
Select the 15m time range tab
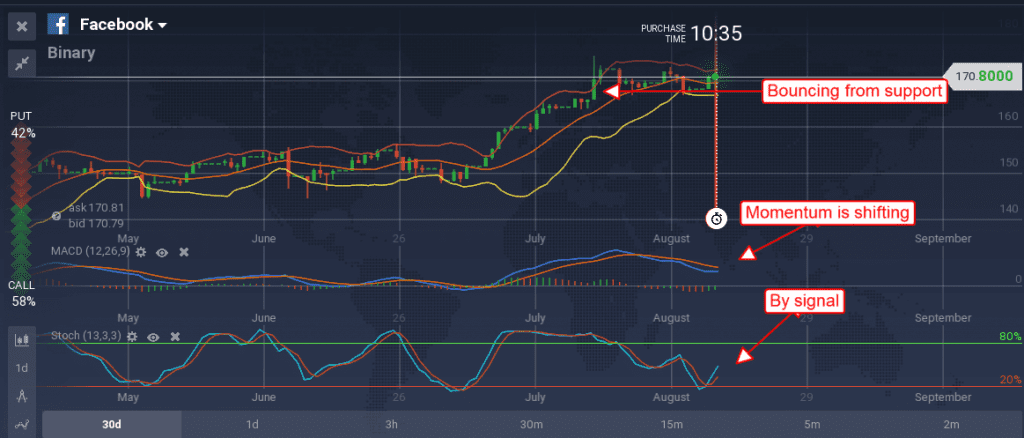[672, 424]
